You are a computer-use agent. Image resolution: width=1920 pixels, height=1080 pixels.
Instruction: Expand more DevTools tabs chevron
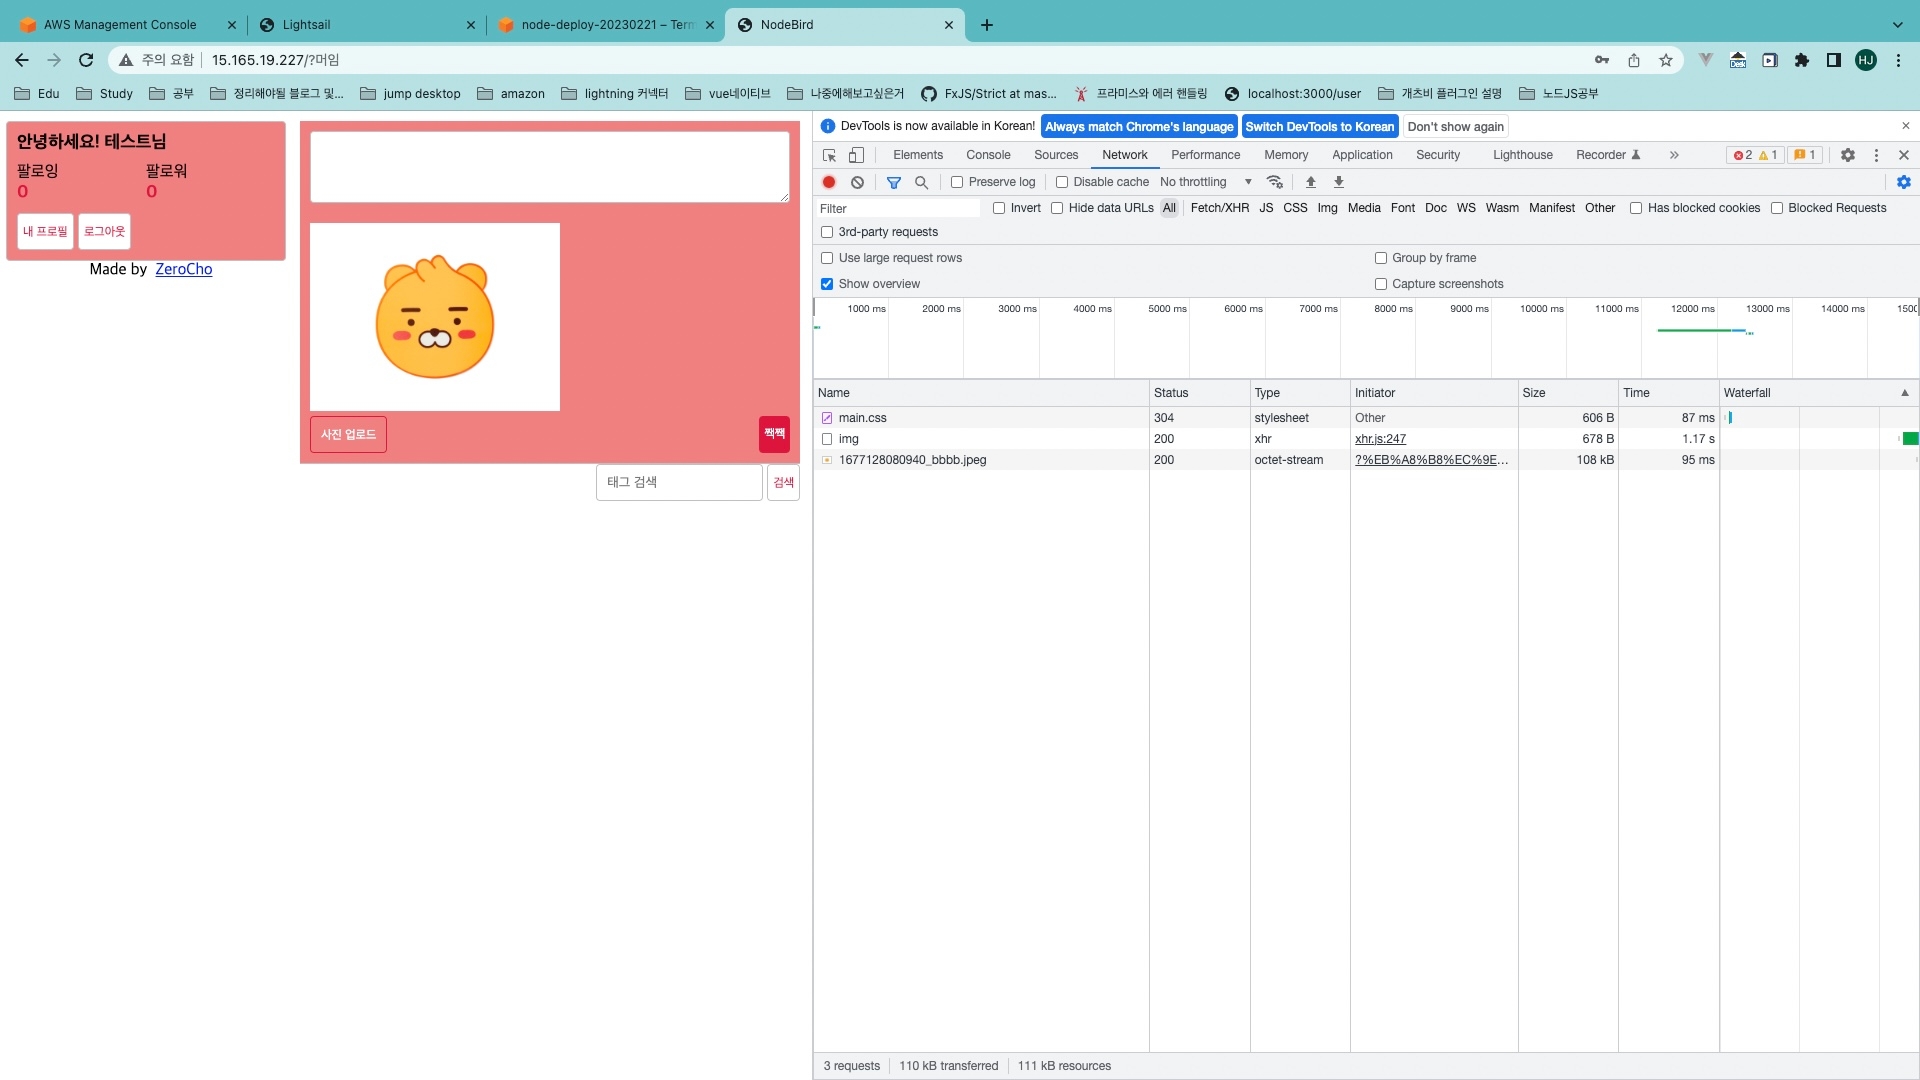1674,155
